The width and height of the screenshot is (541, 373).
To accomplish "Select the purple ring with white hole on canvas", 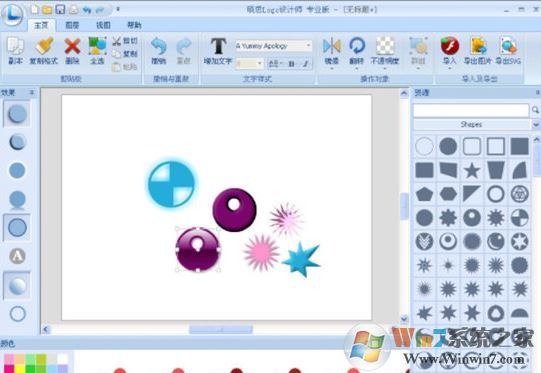I will tap(235, 209).
